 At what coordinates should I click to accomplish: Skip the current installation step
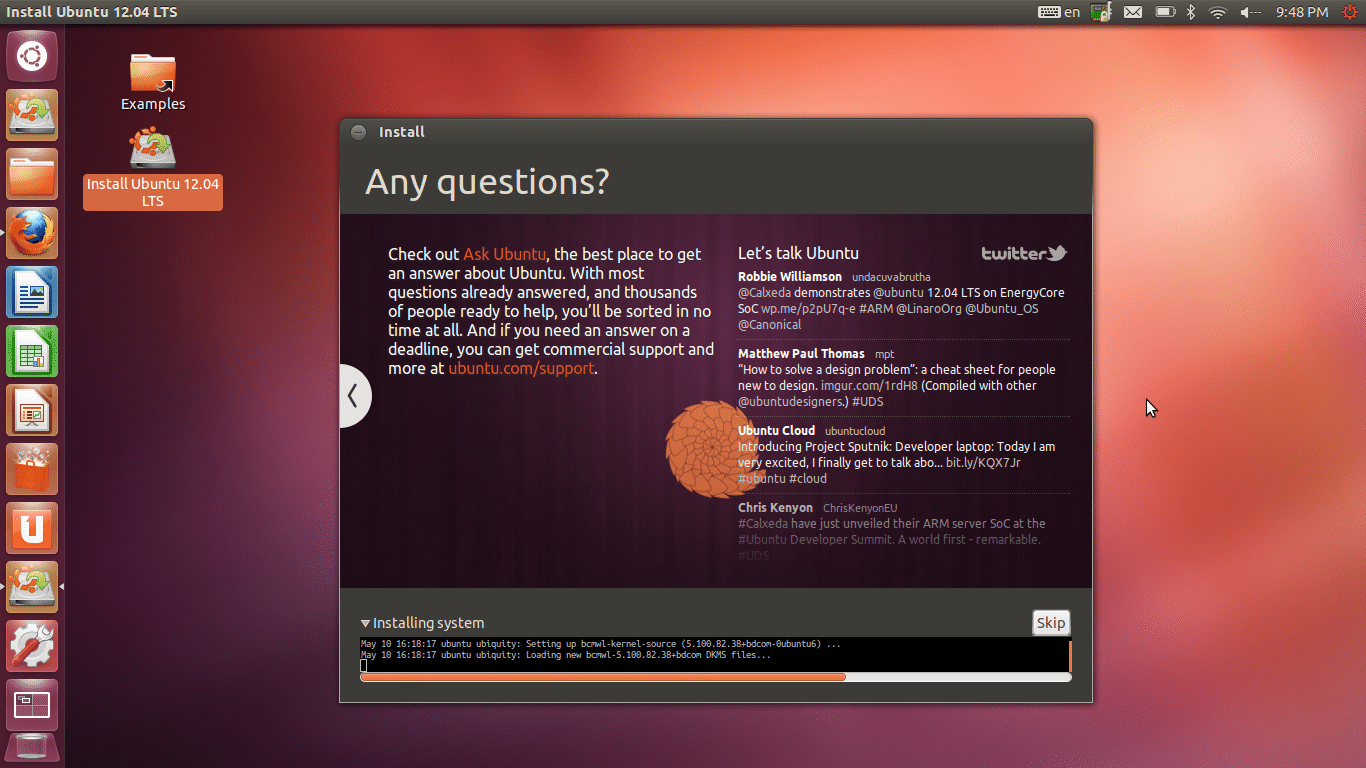[x=1051, y=623]
